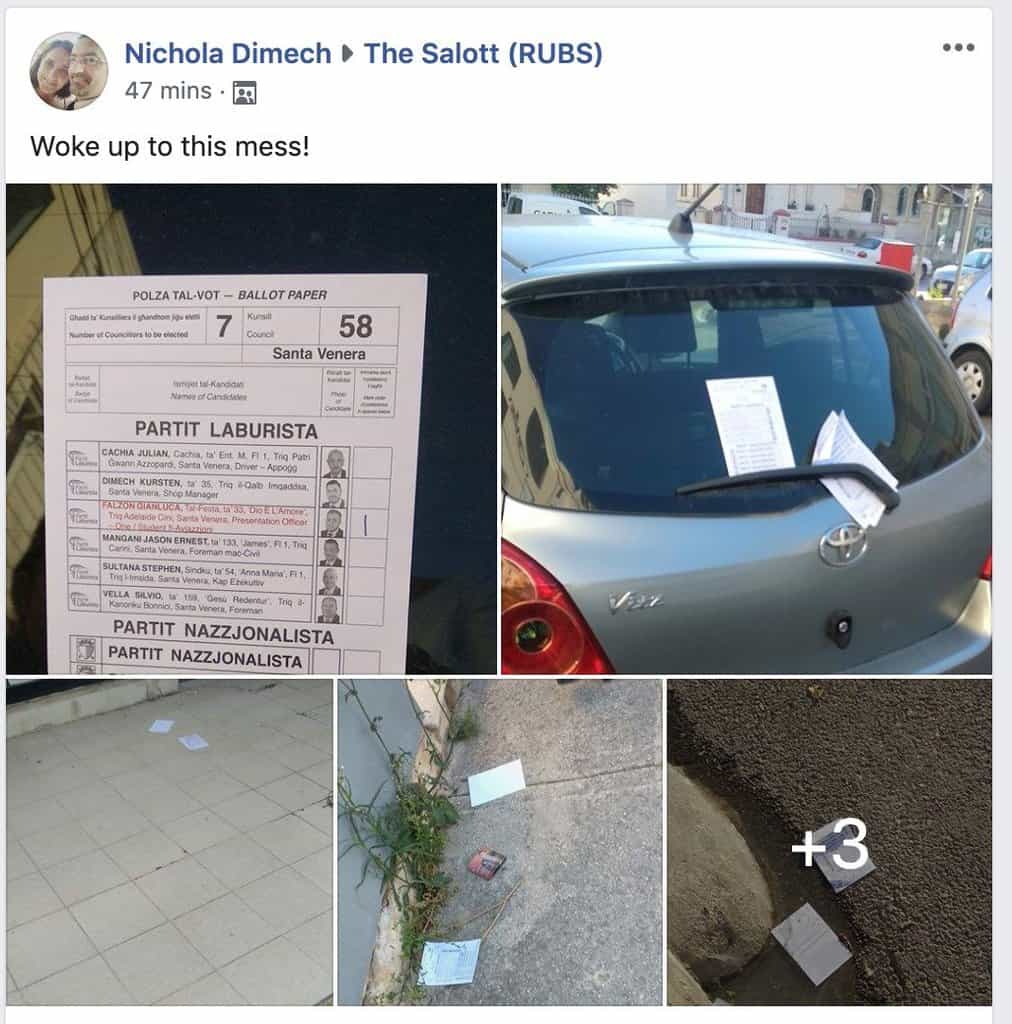Click the PARTIT NAZZJONALISTA heading in photo
Image resolution: width=1012 pixels, height=1024 pixels.
223,631
